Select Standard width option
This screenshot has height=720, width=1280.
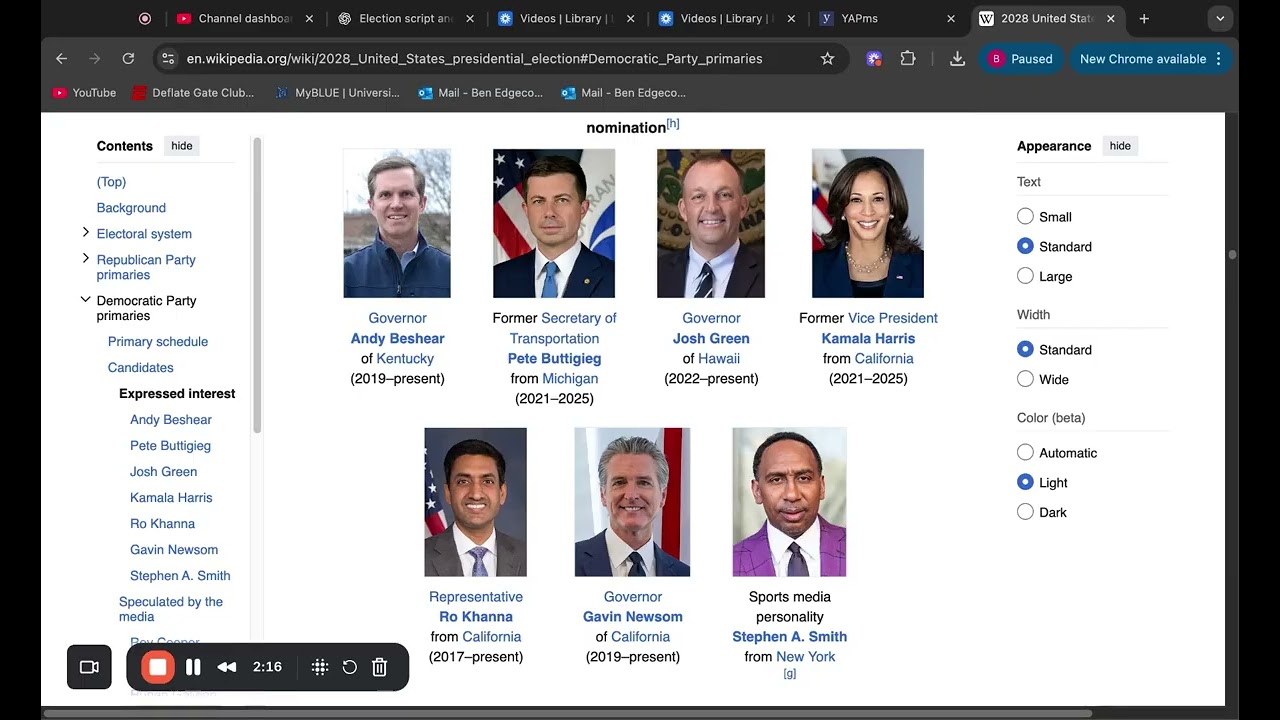click(x=1025, y=349)
